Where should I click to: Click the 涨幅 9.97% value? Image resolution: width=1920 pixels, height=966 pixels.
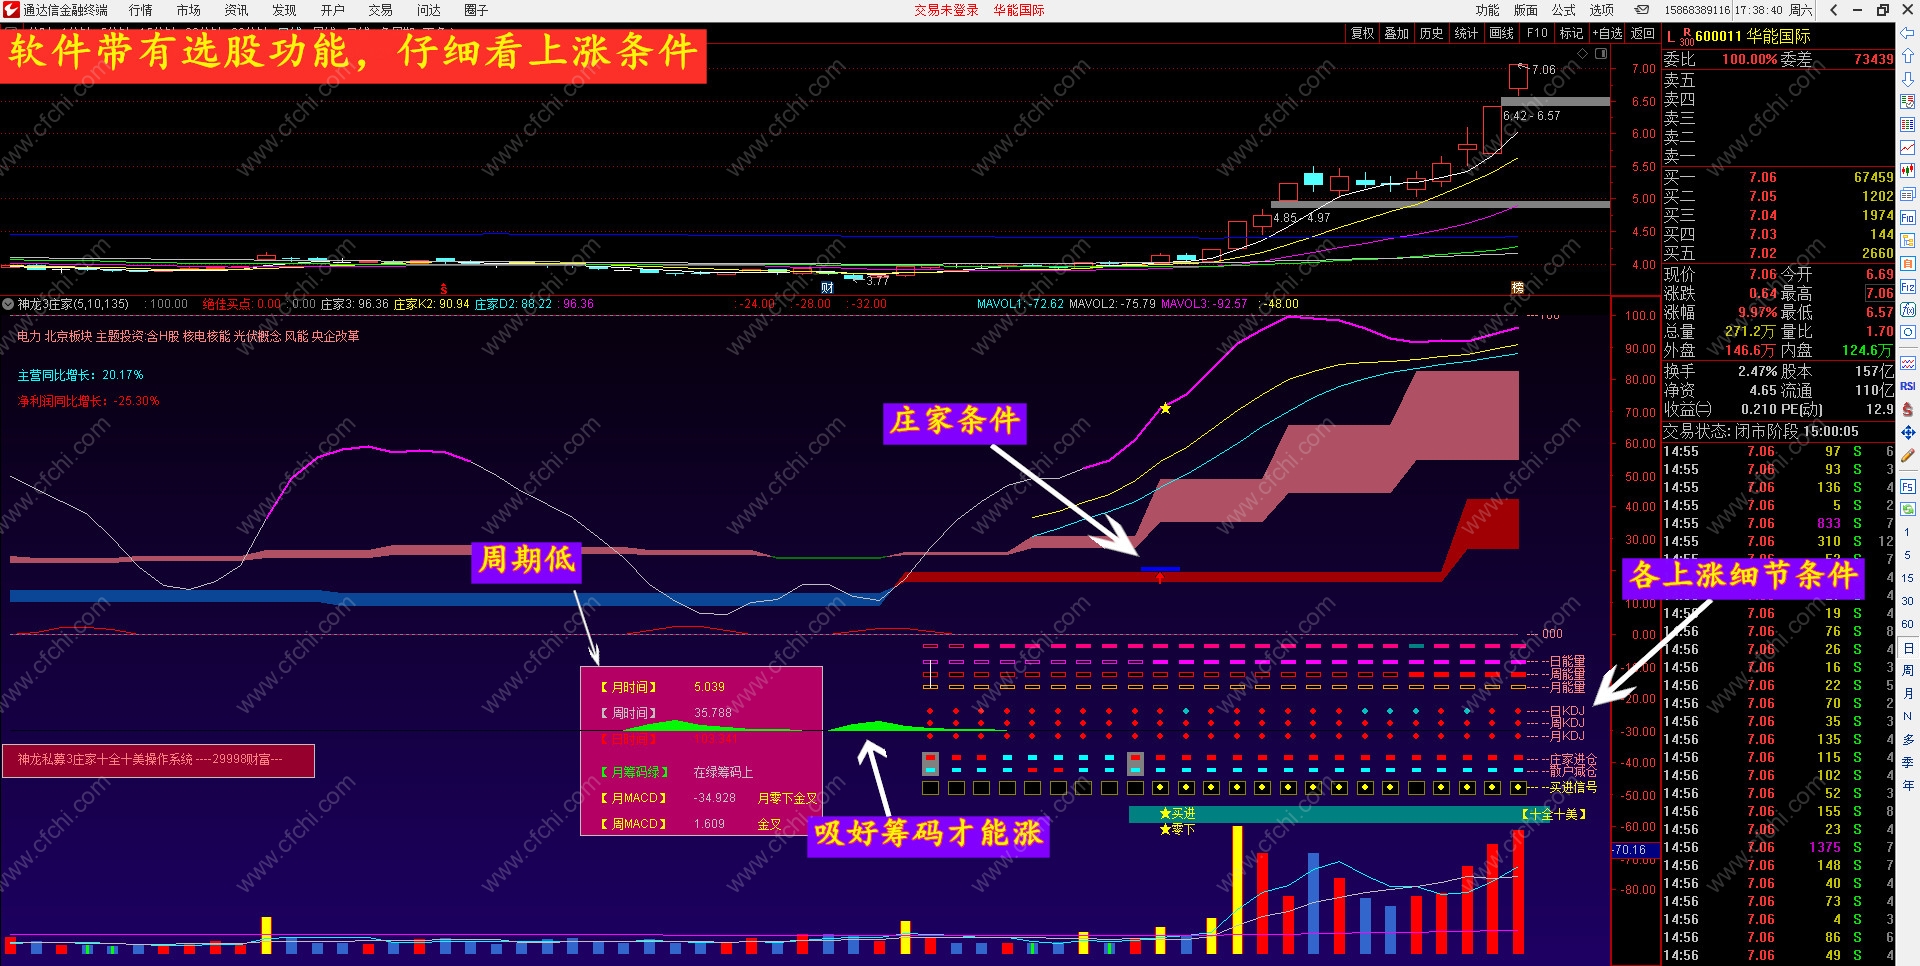[x=1757, y=313]
